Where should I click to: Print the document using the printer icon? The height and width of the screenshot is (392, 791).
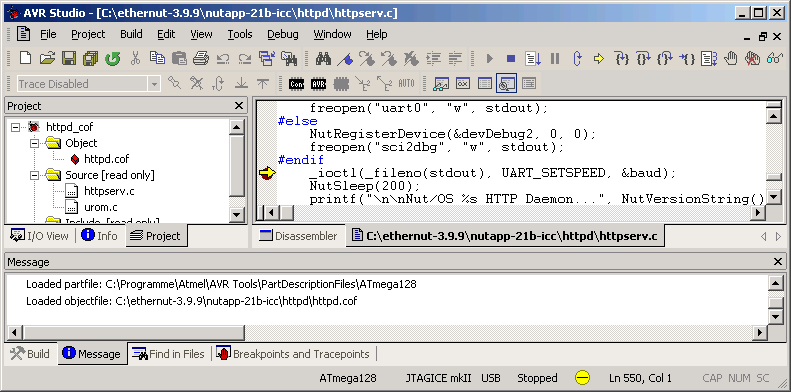click(201, 59)
